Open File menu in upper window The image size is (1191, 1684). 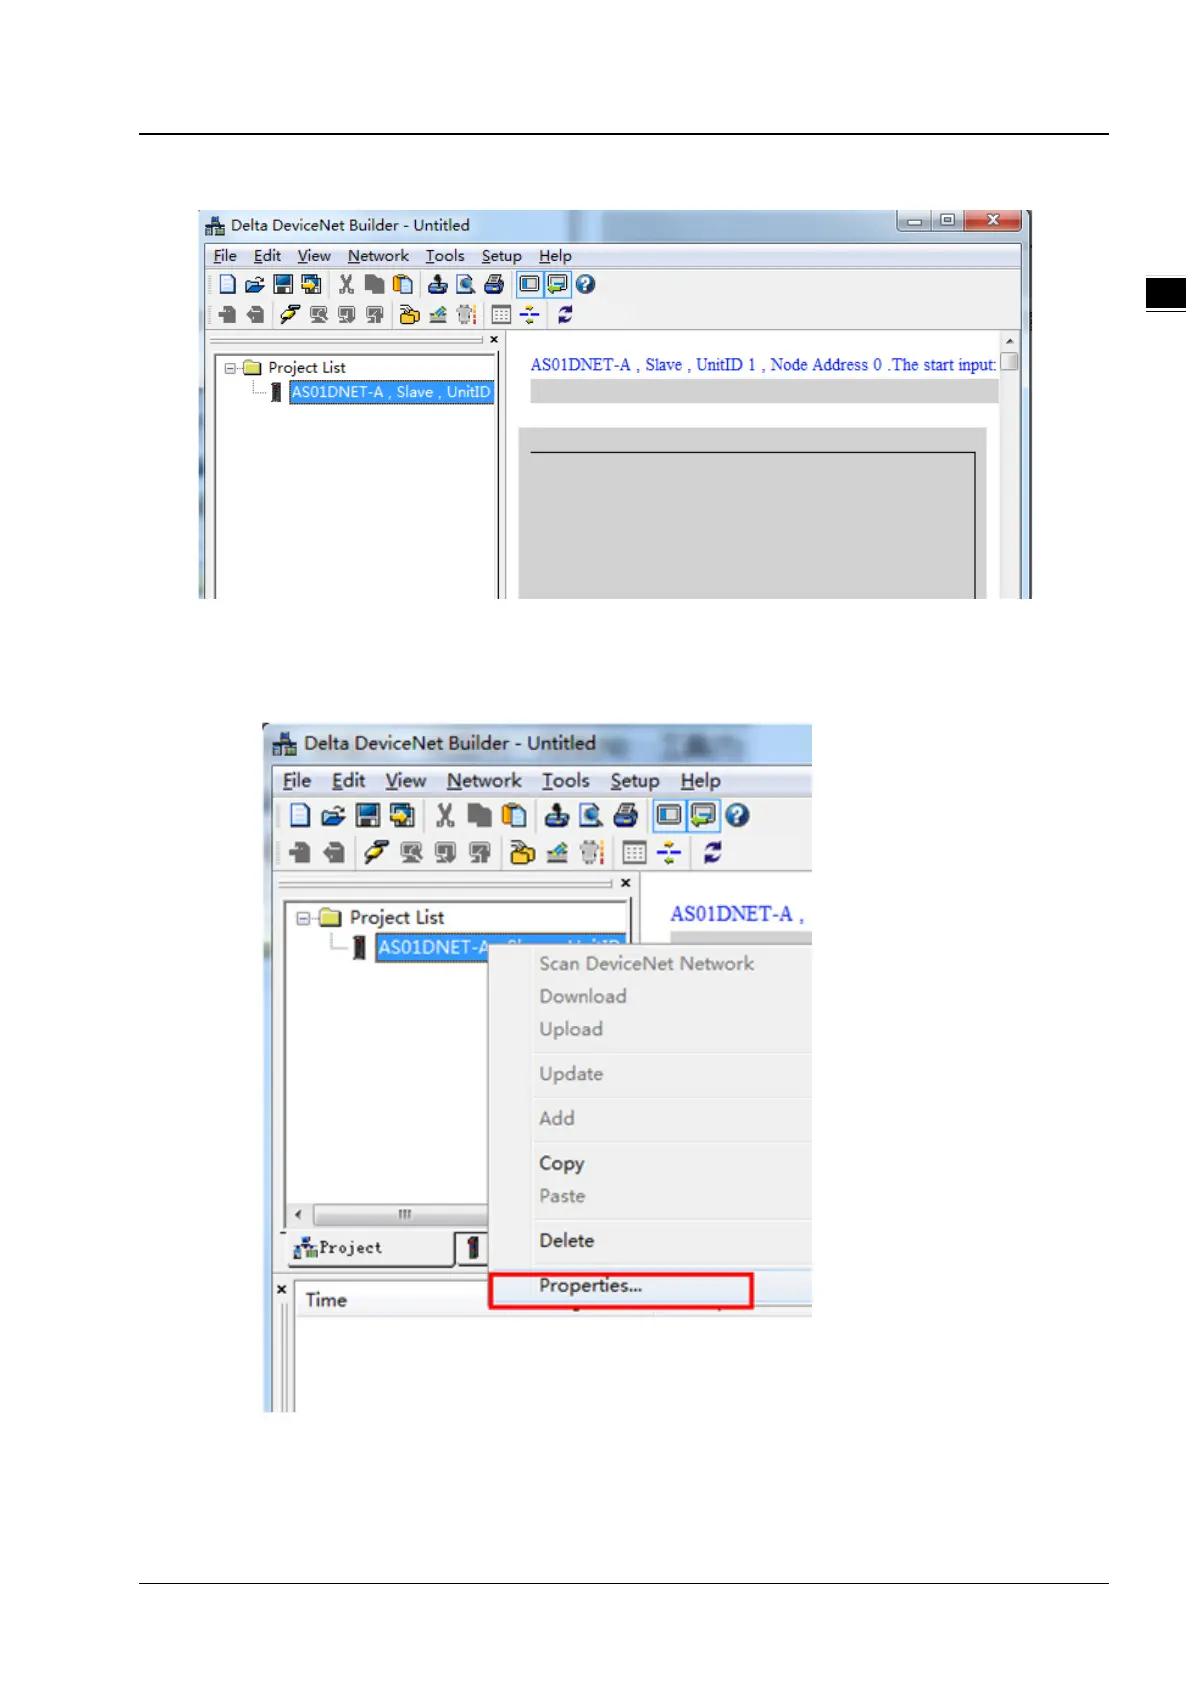point(225,256)
